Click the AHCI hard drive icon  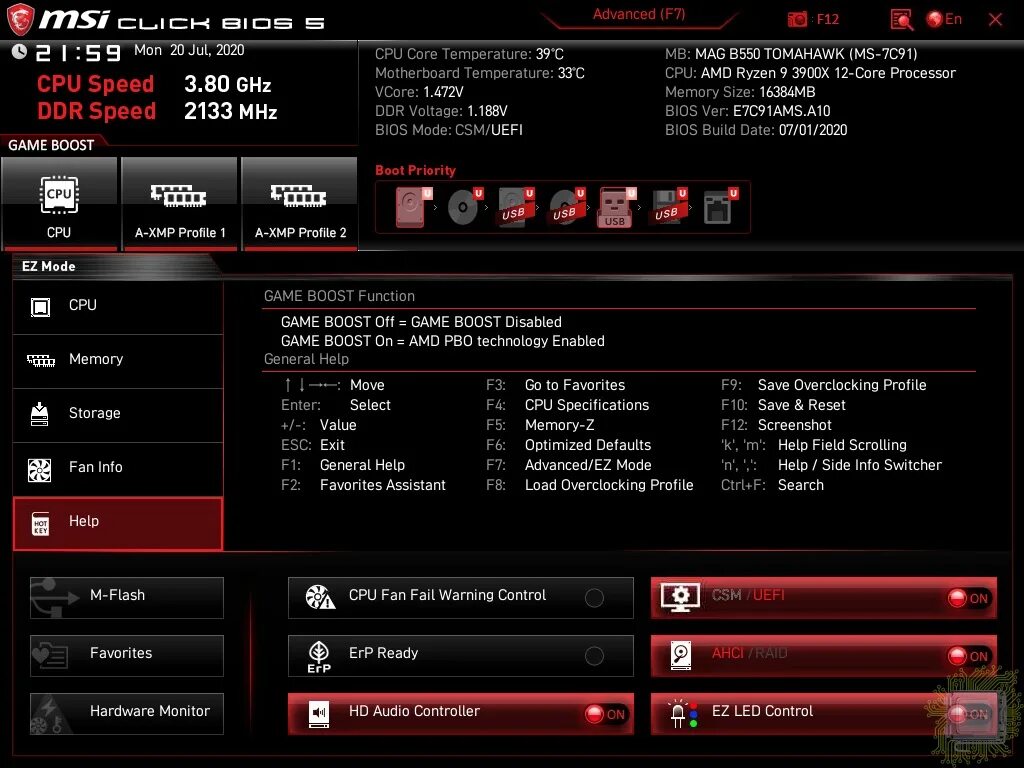point(680,656)
